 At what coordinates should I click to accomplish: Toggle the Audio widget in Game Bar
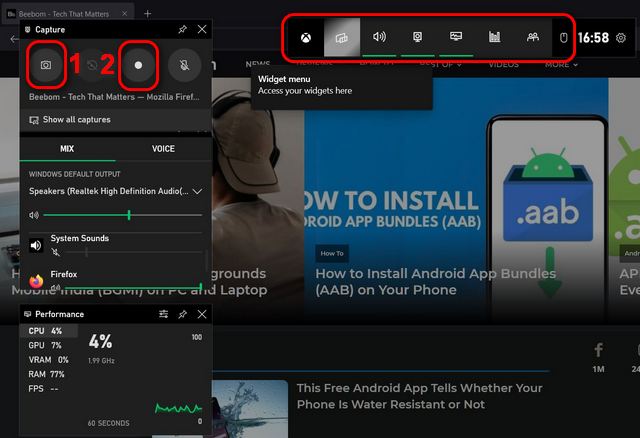[x=380, y=37]
